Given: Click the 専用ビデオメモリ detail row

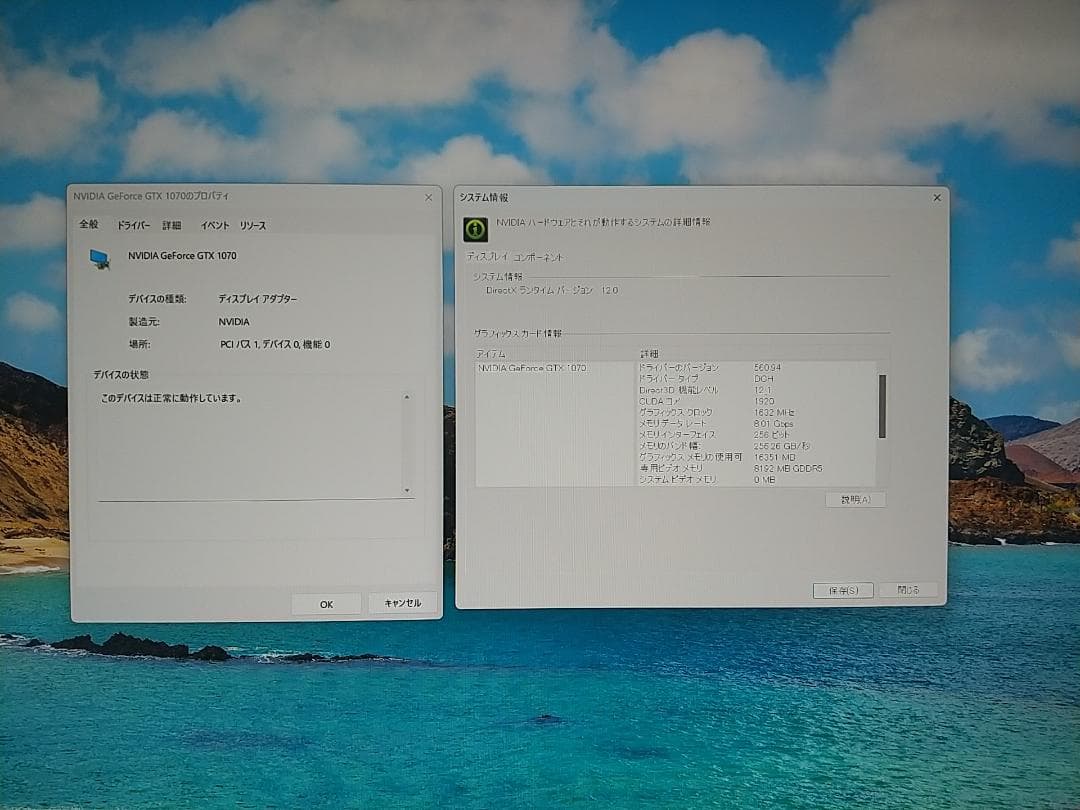Looking at the screenshot, I should [x=671, y=468].
